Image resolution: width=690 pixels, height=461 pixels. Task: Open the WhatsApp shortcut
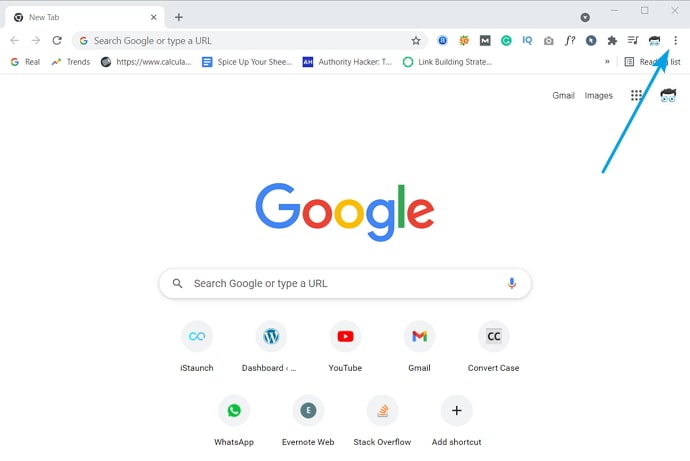pos(234,421)
